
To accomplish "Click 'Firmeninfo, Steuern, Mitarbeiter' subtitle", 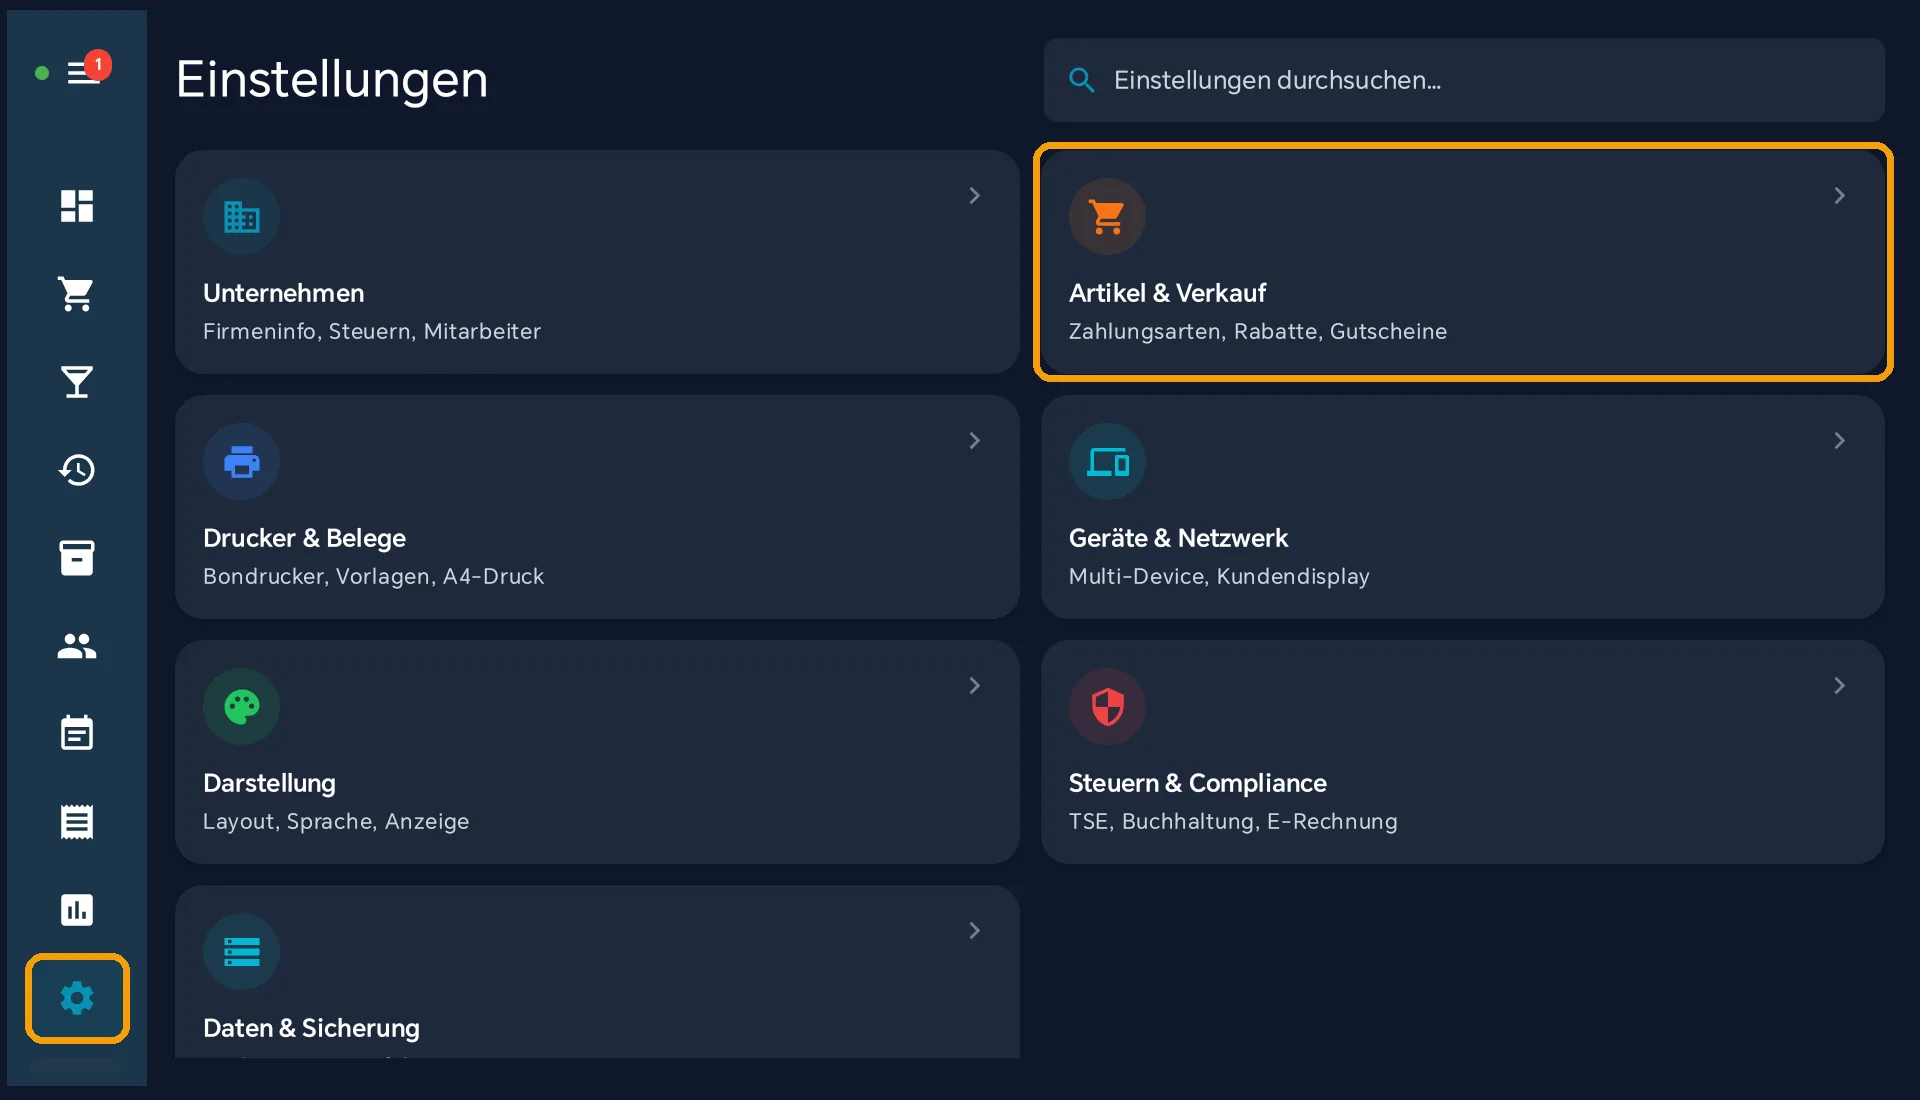I will (371, 331).
